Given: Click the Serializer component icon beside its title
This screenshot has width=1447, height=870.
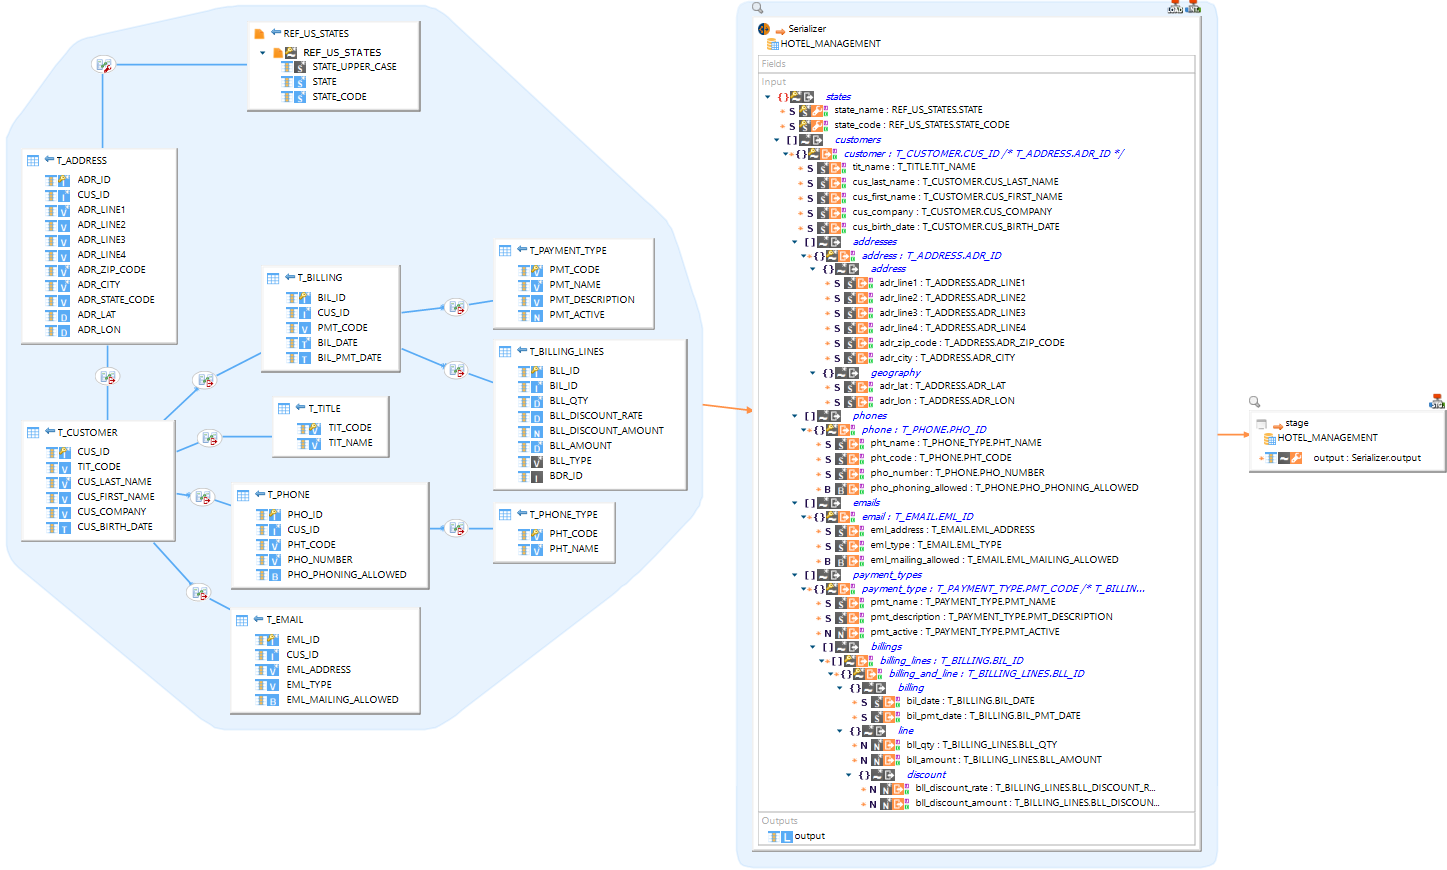Looking at the screenshot, I should [x=763, y=29].
